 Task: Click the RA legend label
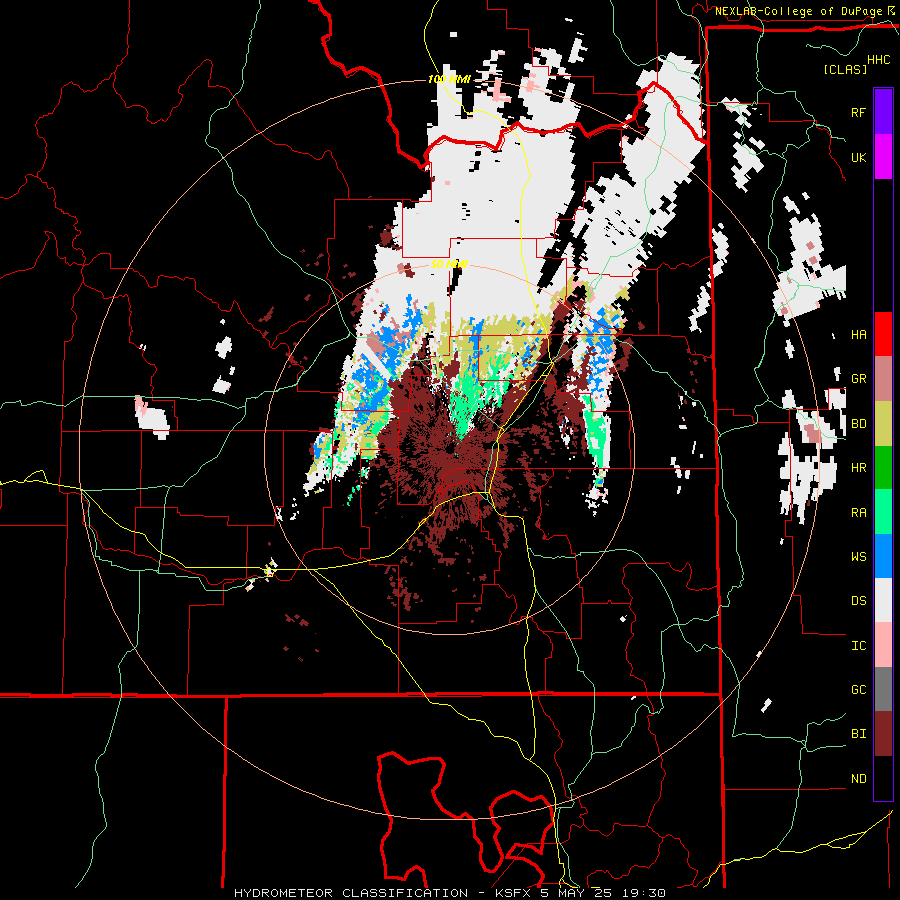pos(858,513)
